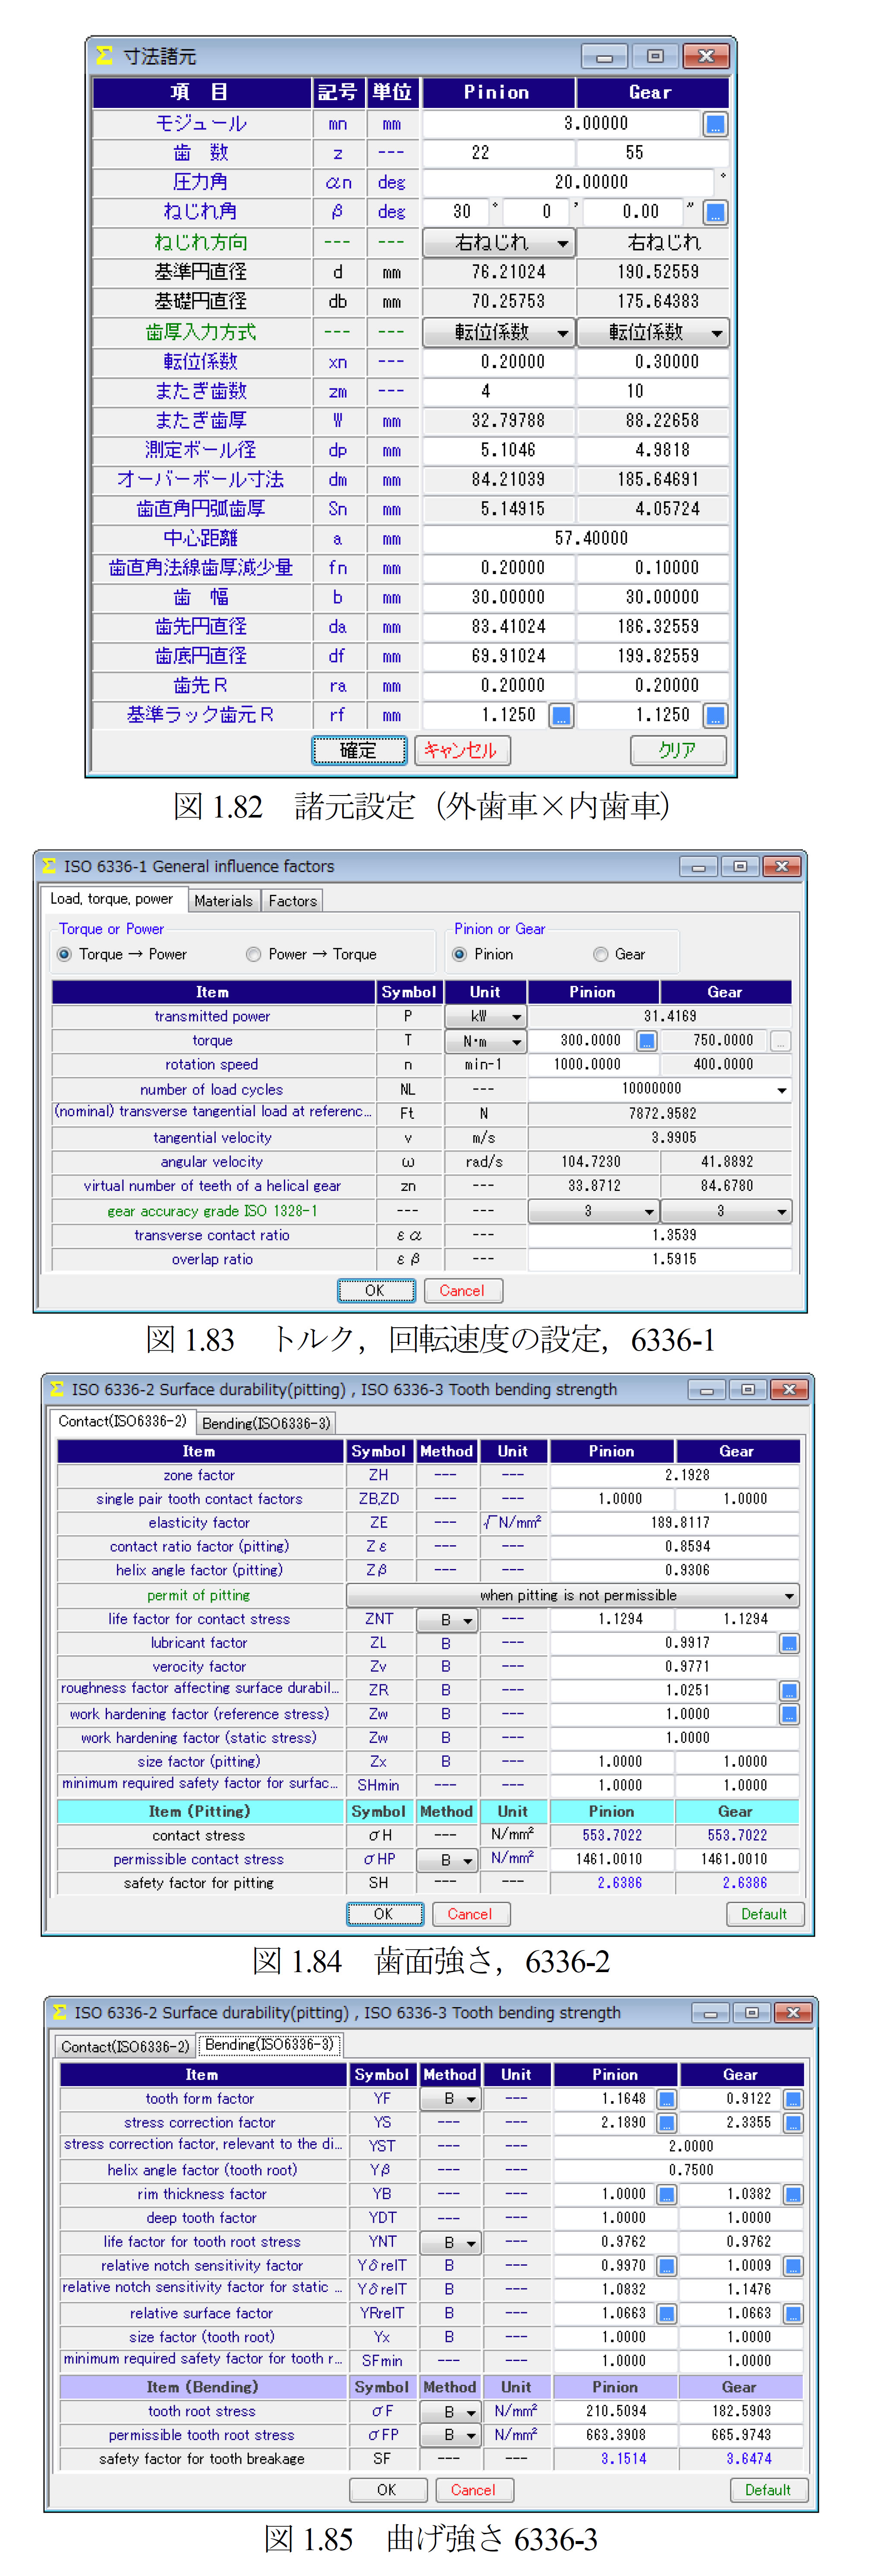Click Gear tooth count field 55
Viewport: 887px width, 2576px height.
[653, 153]
